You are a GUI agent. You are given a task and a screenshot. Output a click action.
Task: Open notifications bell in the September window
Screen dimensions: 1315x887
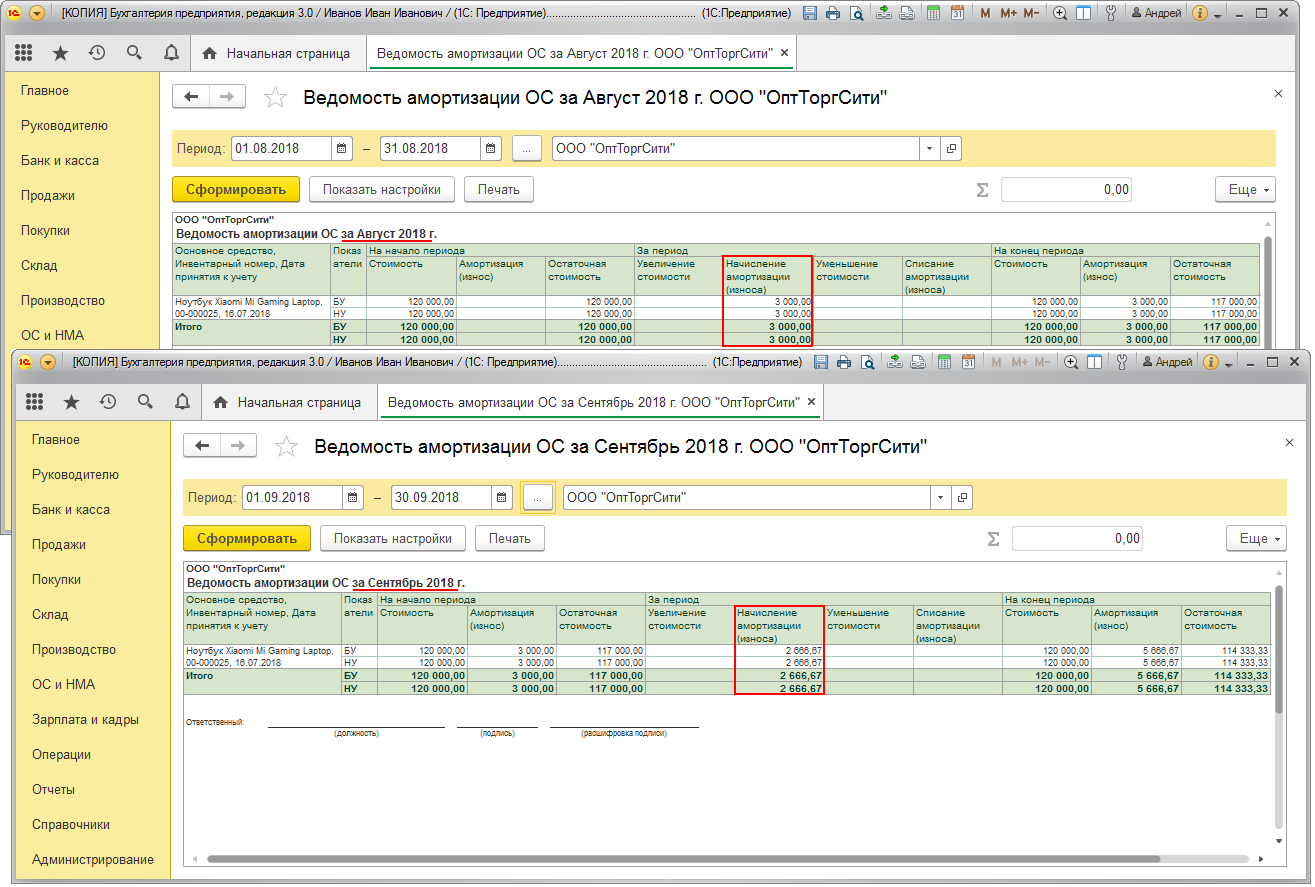[182, 402]
